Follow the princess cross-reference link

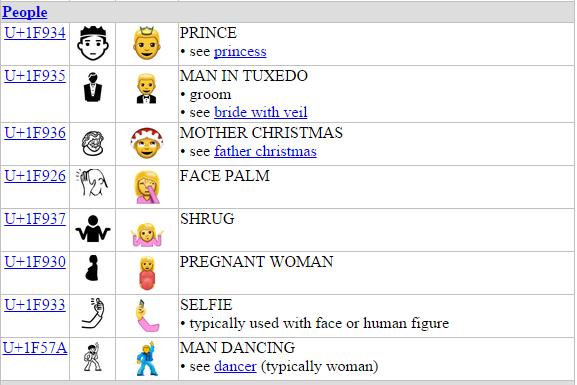[240, 52]
